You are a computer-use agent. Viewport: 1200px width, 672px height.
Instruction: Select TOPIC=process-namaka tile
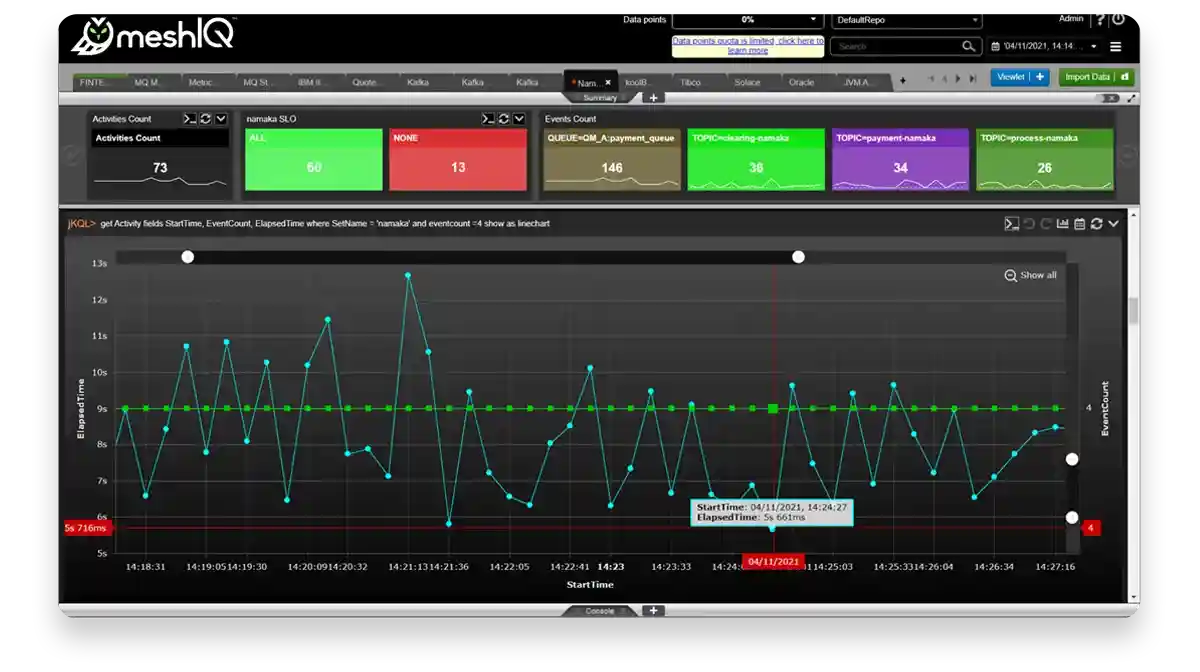[1045, 159]
